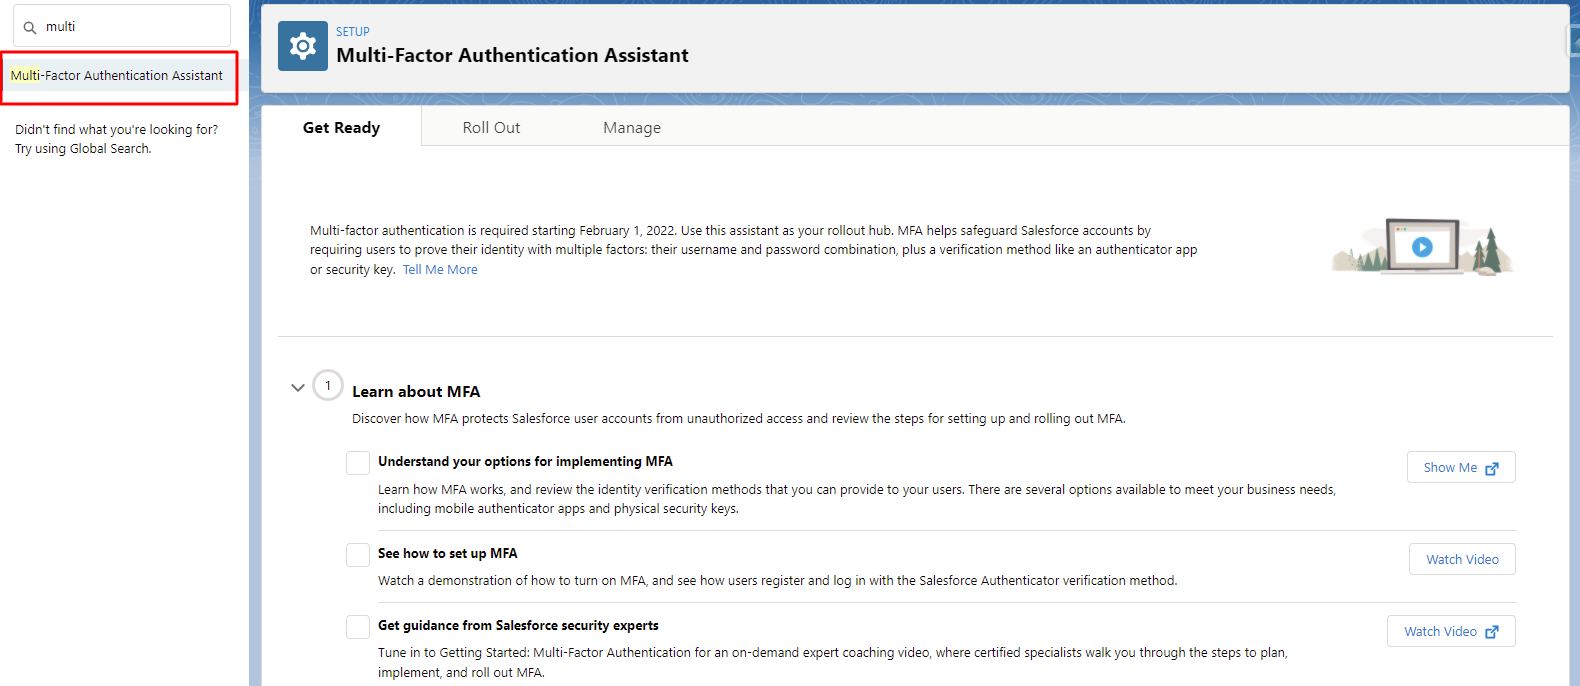Click the Setup gear icon in header
Screen dimensions: 1580x686
[x=302, y=46]
